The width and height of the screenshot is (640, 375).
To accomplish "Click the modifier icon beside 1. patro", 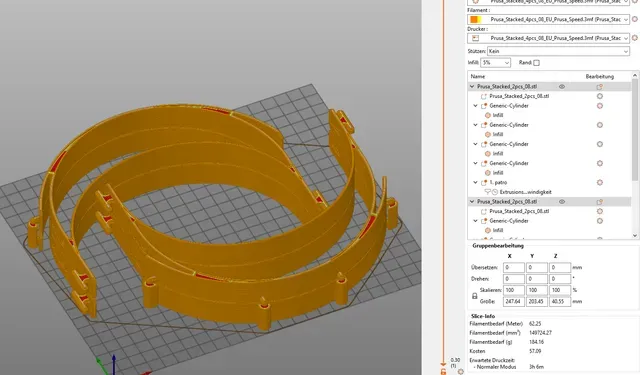I will coord(484,182).
